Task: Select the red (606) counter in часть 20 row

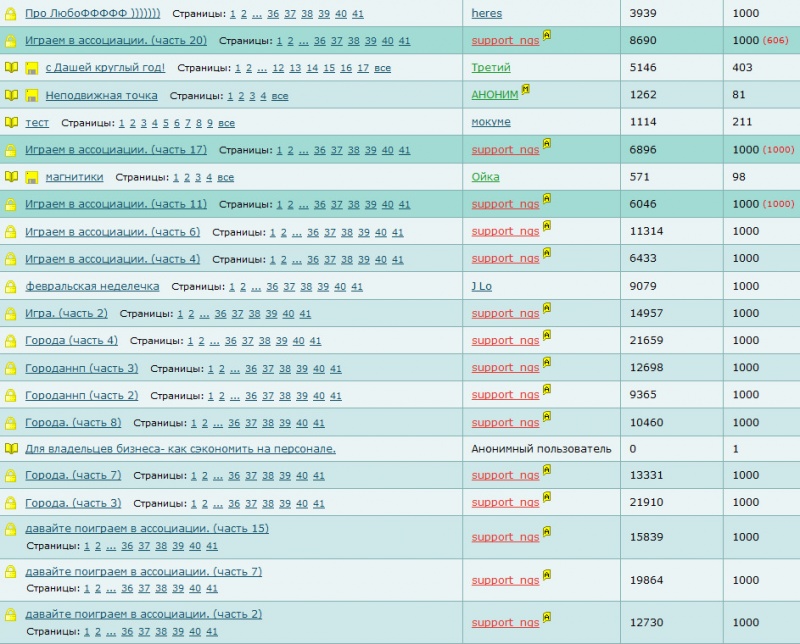Action: click(776, 40)
